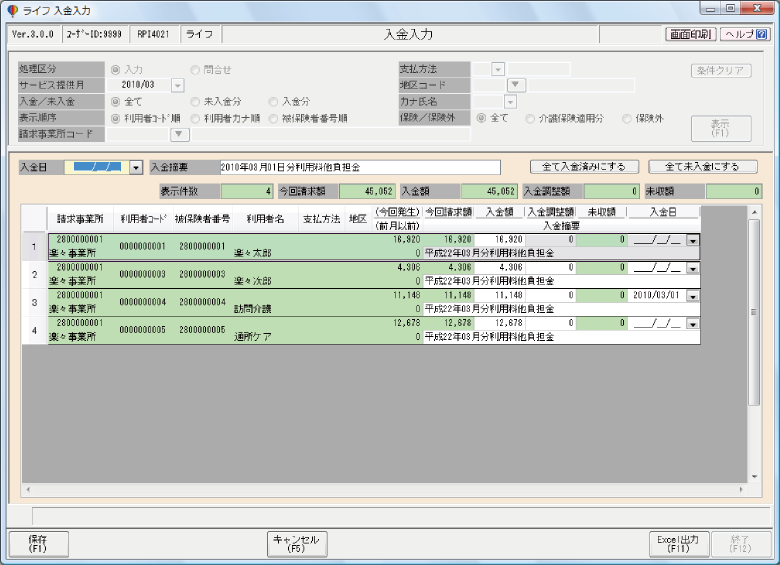
Task: Click 利用者名 column header
Action: (x=266, y=219)
